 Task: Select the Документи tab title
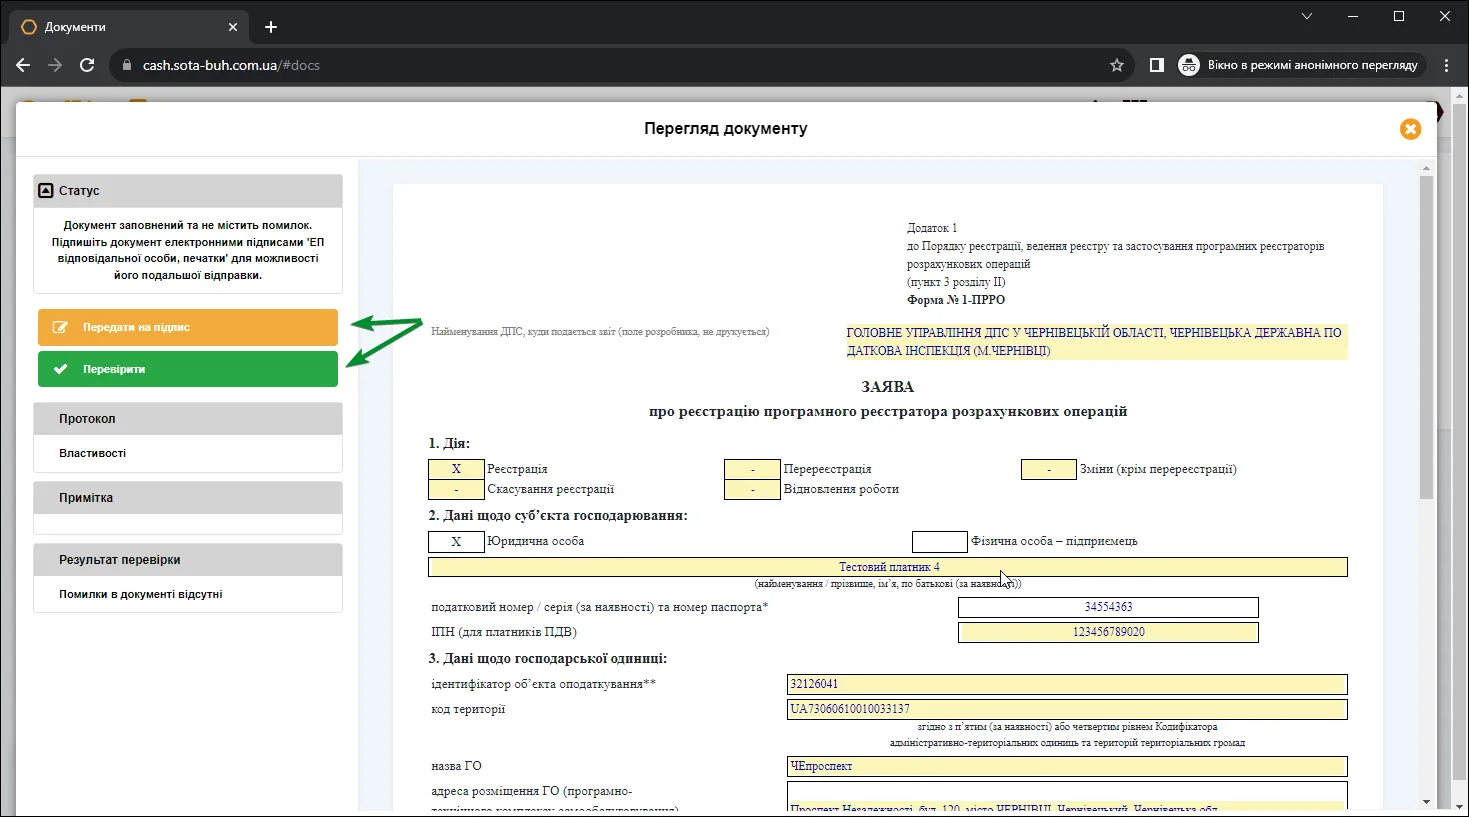tap(75, 27)
